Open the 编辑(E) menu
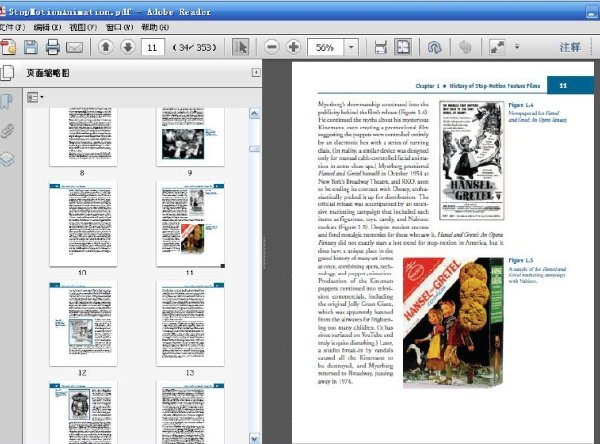Screen dimensions: 600x444 coord(47,27)
